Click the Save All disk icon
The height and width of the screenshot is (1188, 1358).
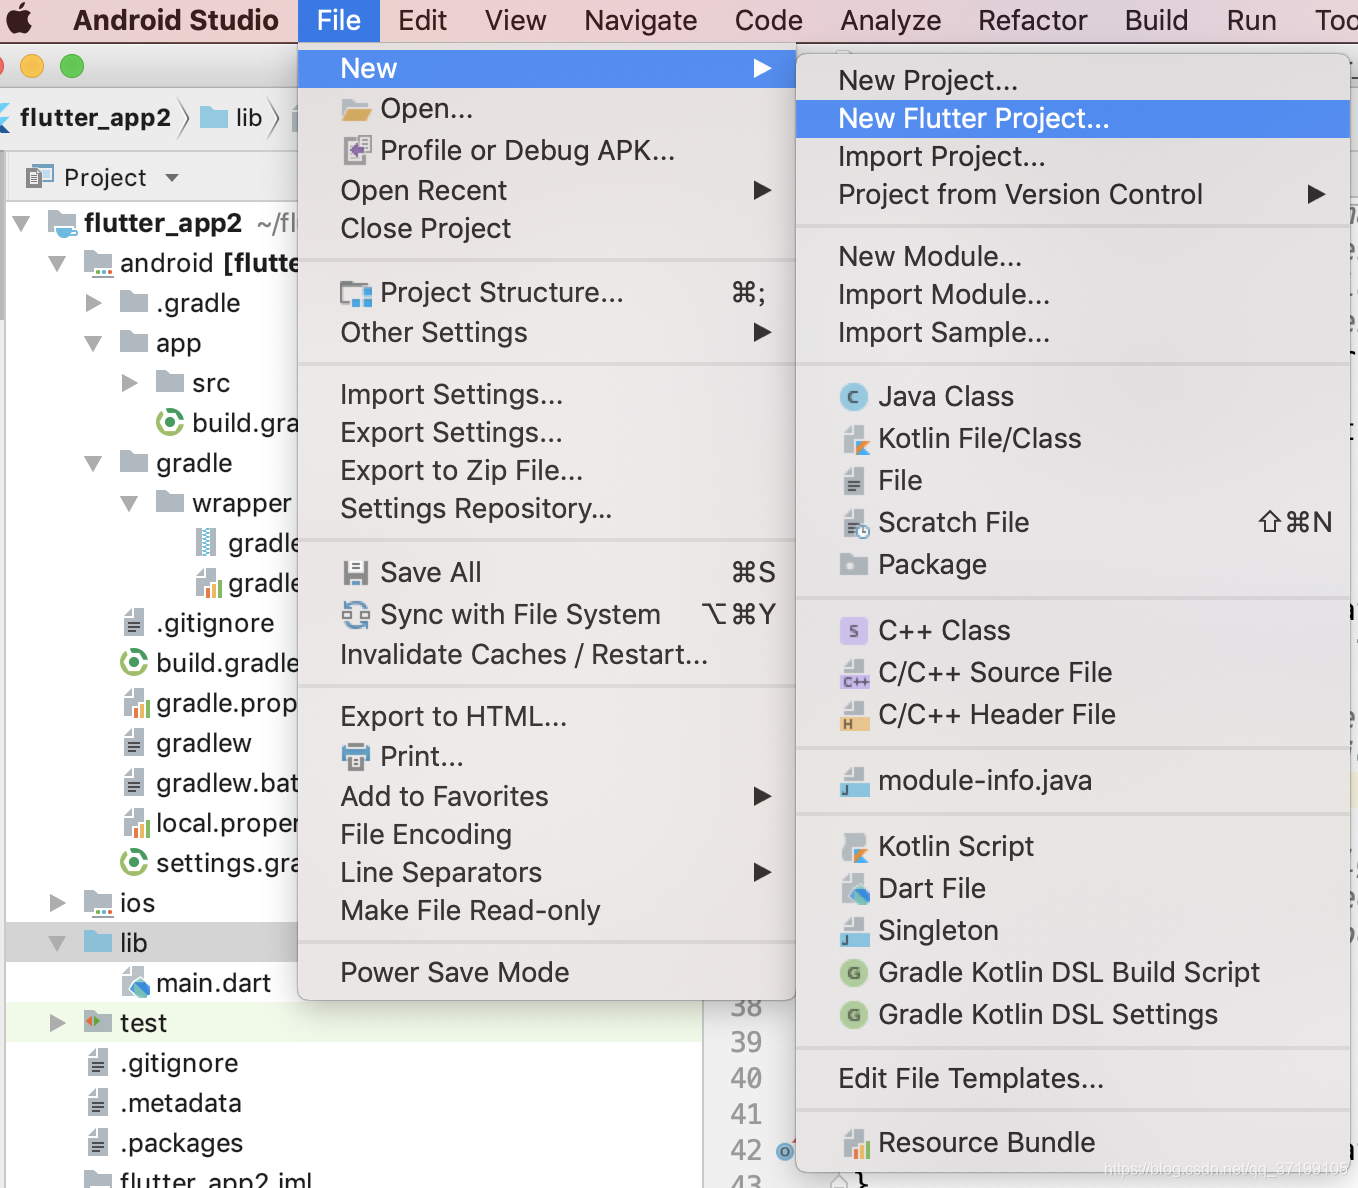coord(356,572)
